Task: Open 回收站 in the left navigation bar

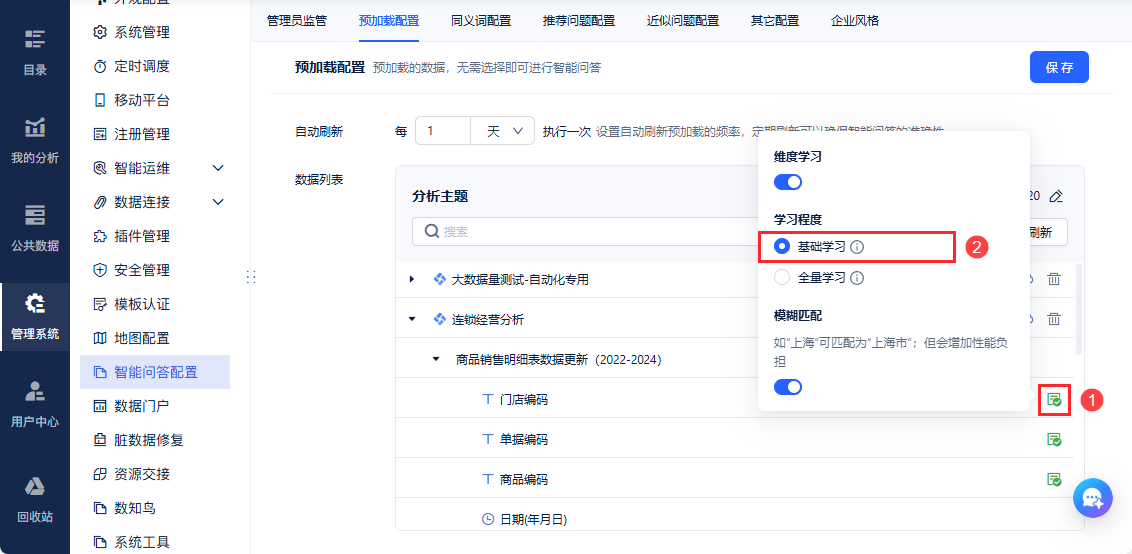Action: pyautogui.click(x=35, y=499)
